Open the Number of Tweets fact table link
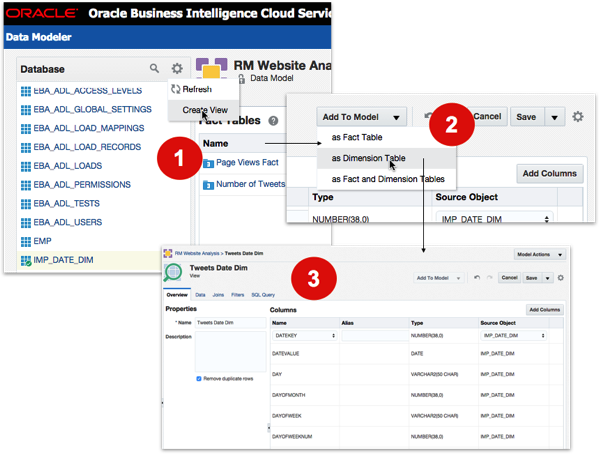The image size is (599, 454). point(251,184)
